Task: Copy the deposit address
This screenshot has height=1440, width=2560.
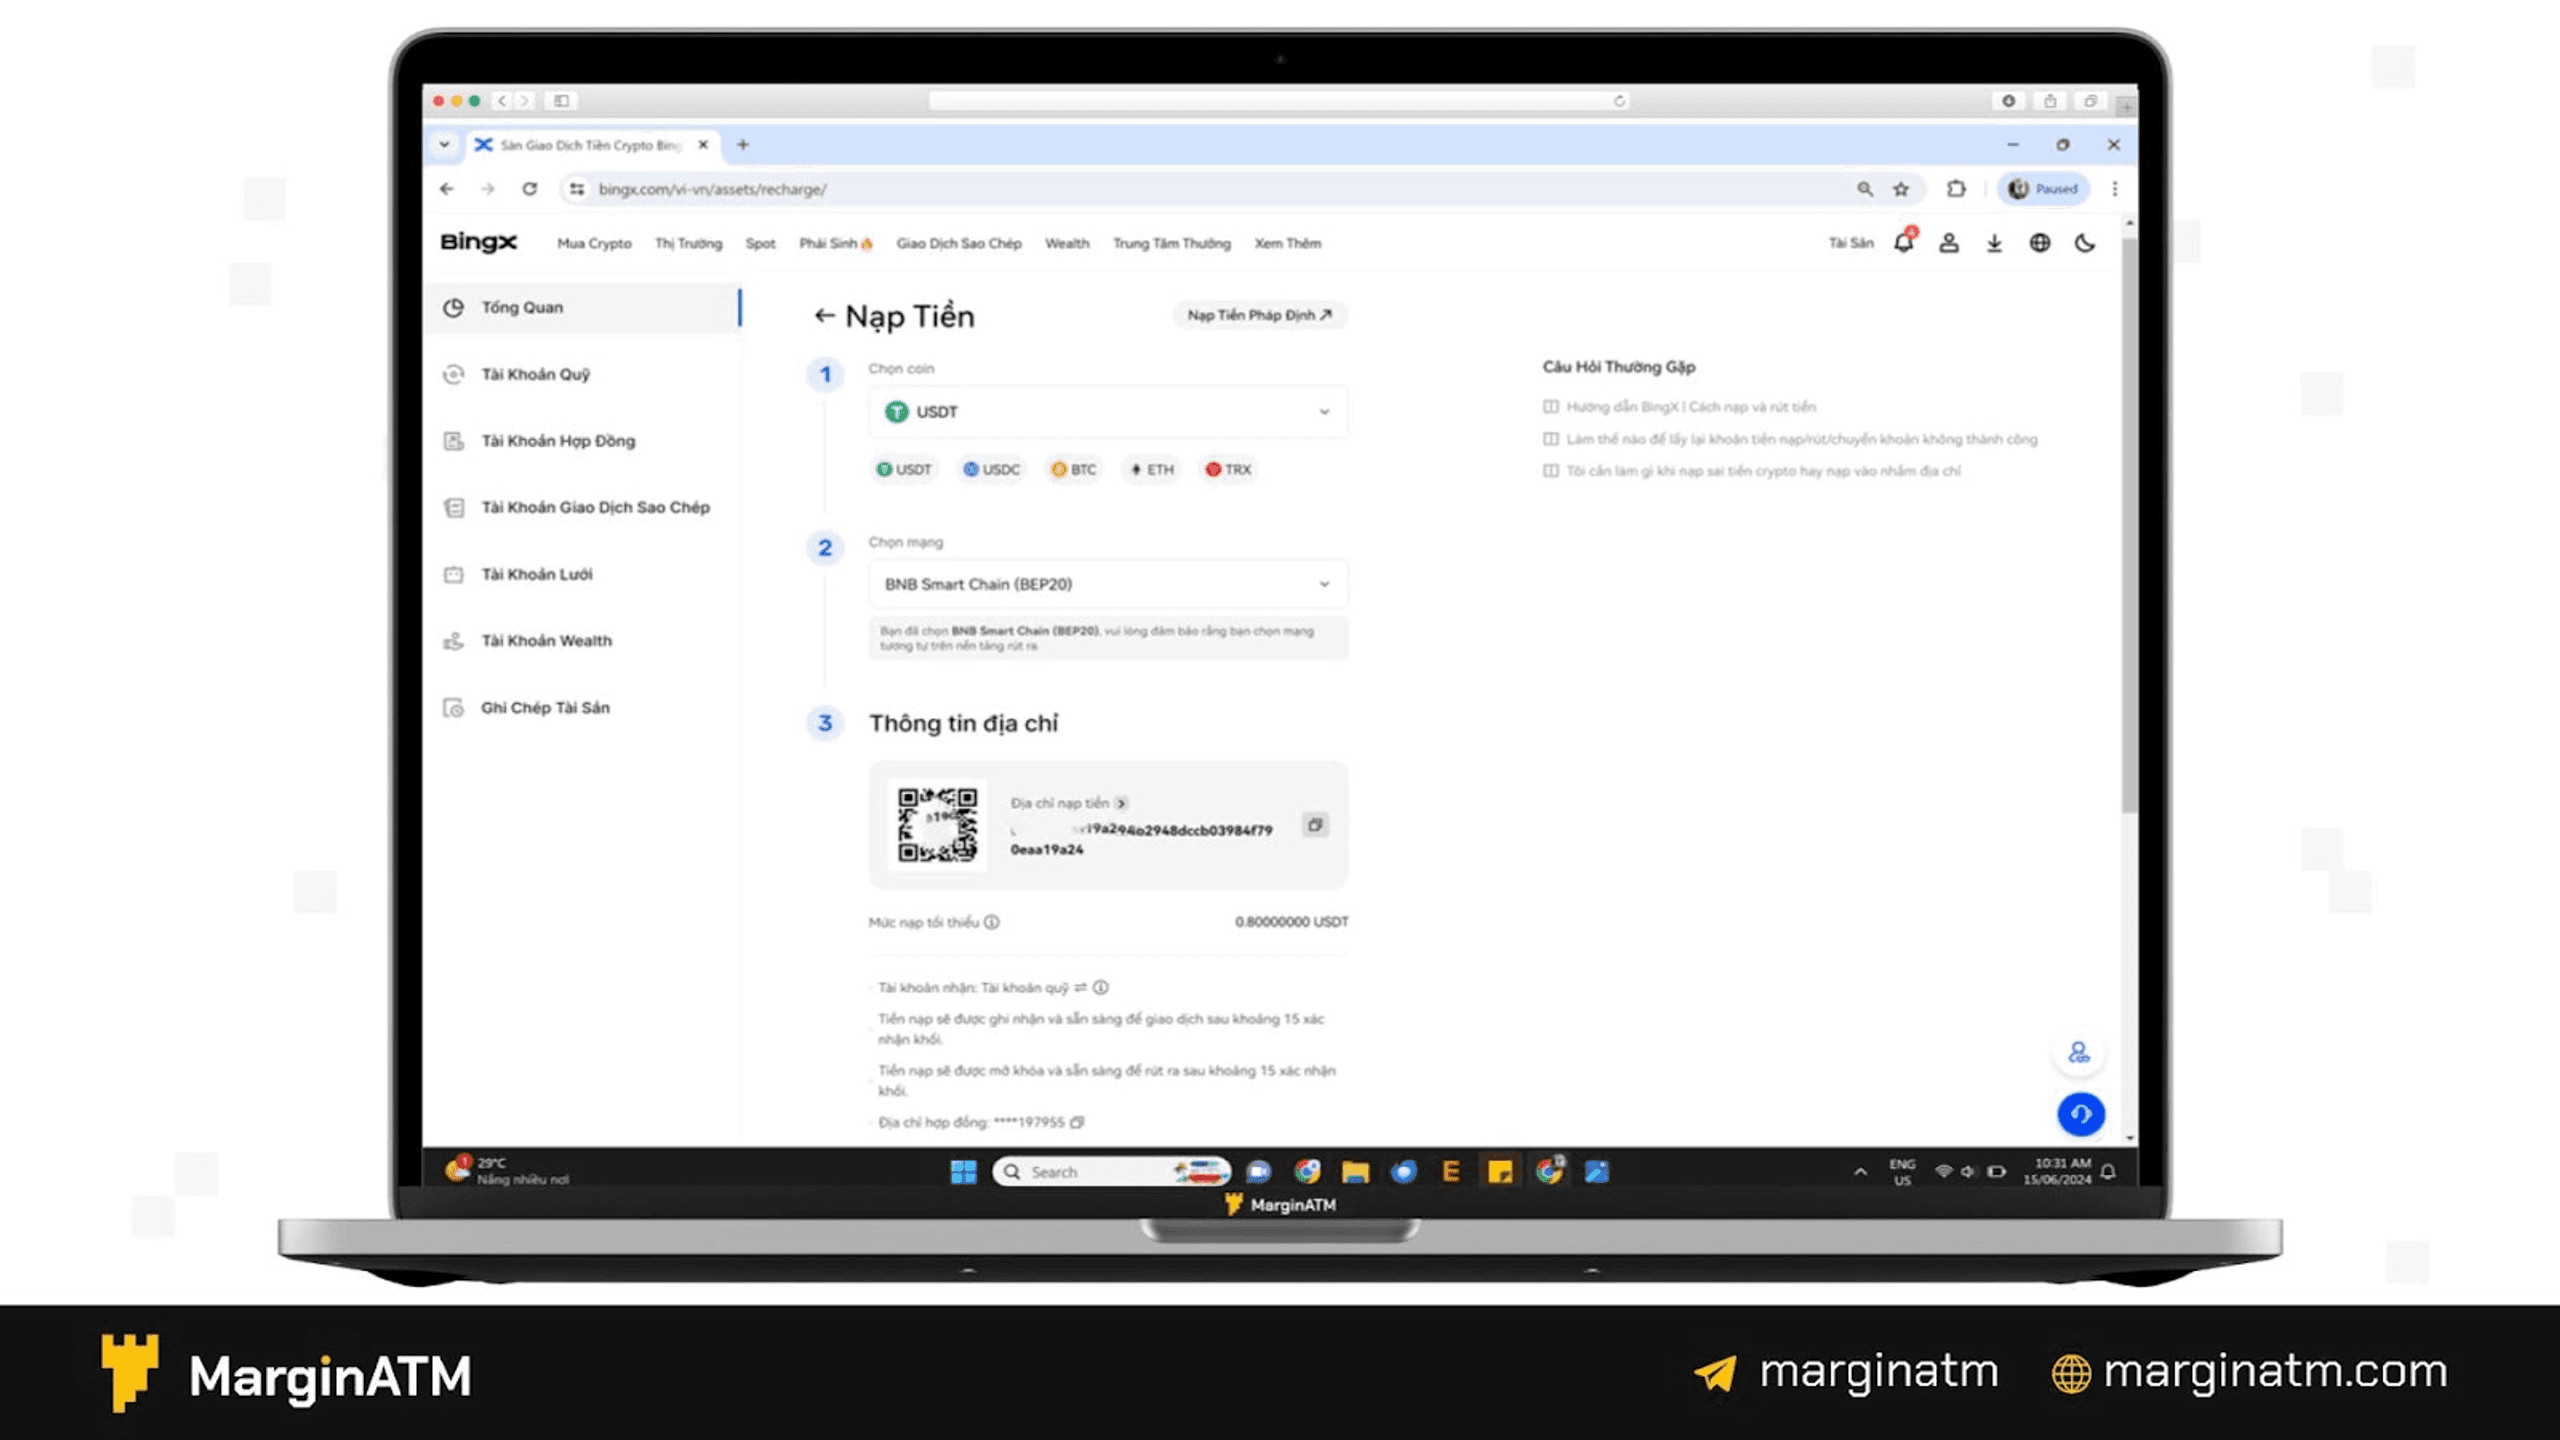Action: 1315,825
